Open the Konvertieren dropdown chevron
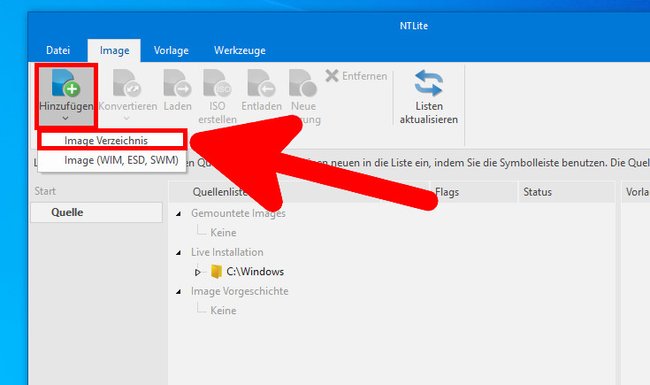This screenshot has width=650, height=385. [127, 119]
